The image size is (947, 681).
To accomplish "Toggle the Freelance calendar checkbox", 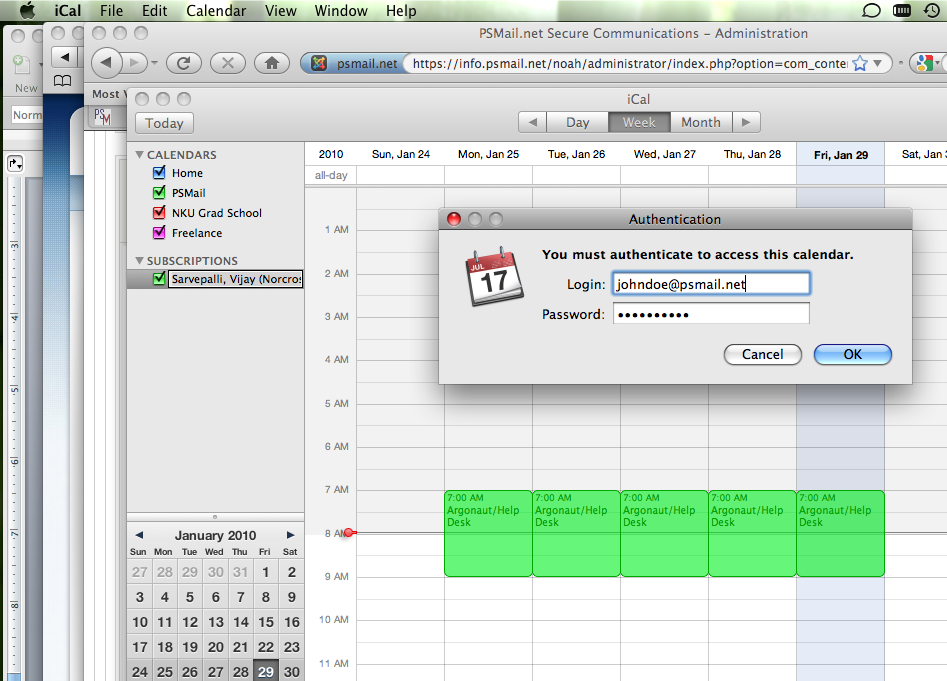I will point(159,232).
